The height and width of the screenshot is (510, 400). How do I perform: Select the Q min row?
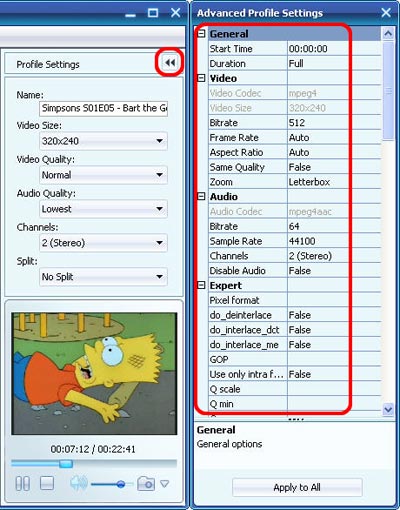(294, 404)
